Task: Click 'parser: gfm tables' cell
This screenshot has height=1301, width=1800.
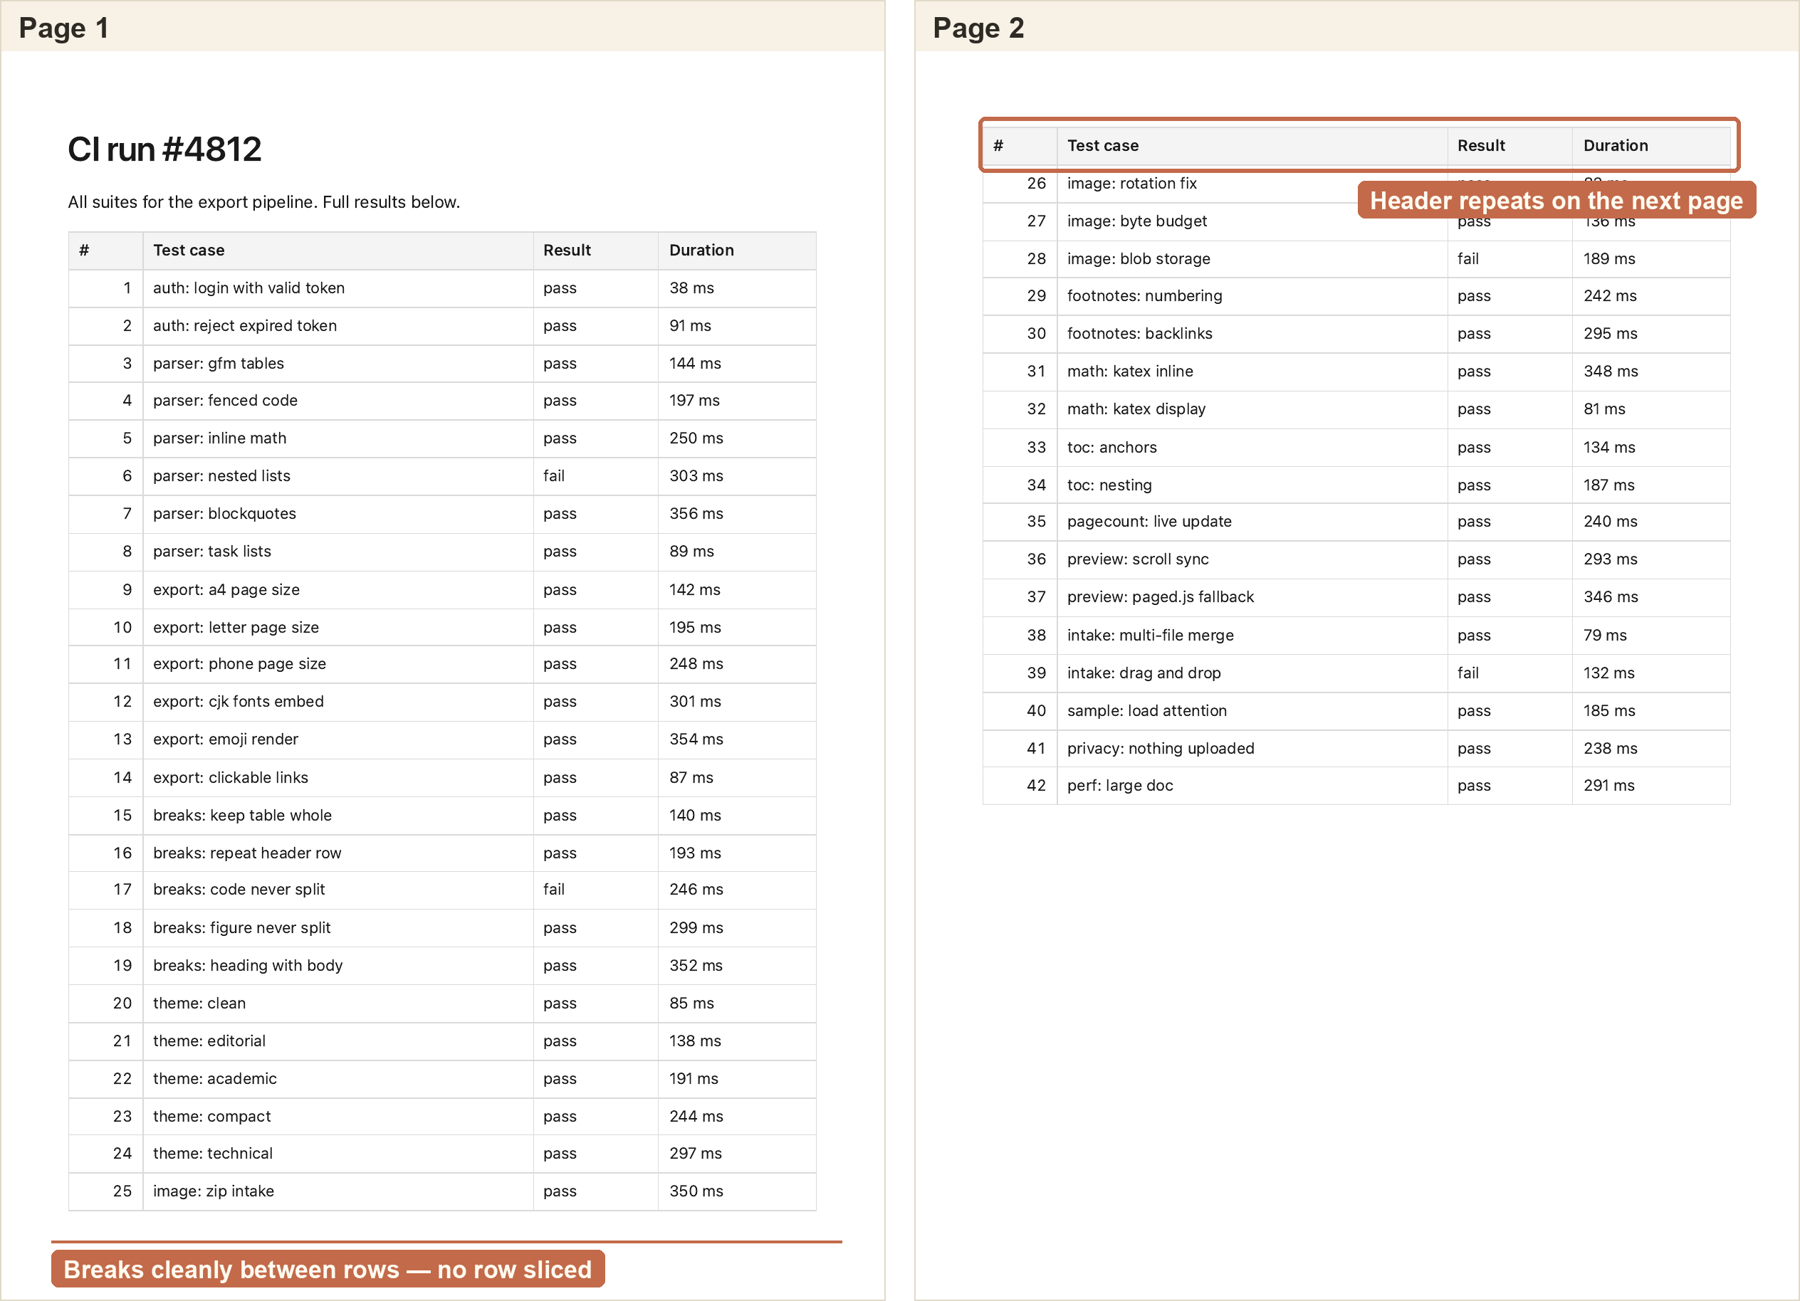Action: click(338, 363)
